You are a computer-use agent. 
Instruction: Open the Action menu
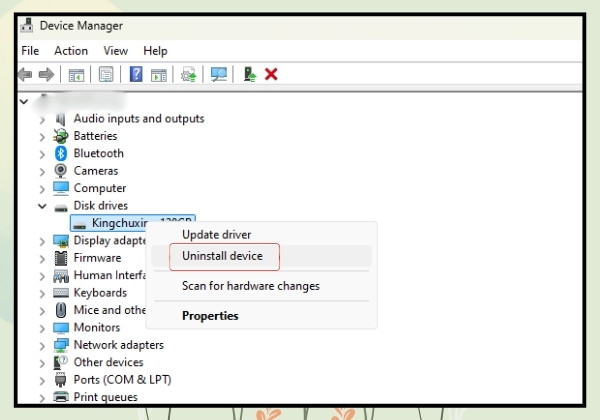71,50
